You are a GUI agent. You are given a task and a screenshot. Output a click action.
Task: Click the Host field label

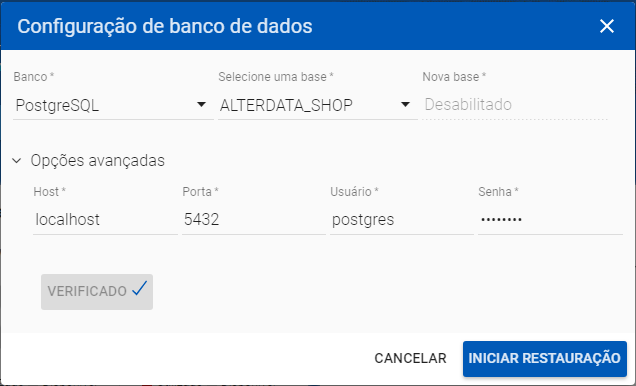(49, 191)
